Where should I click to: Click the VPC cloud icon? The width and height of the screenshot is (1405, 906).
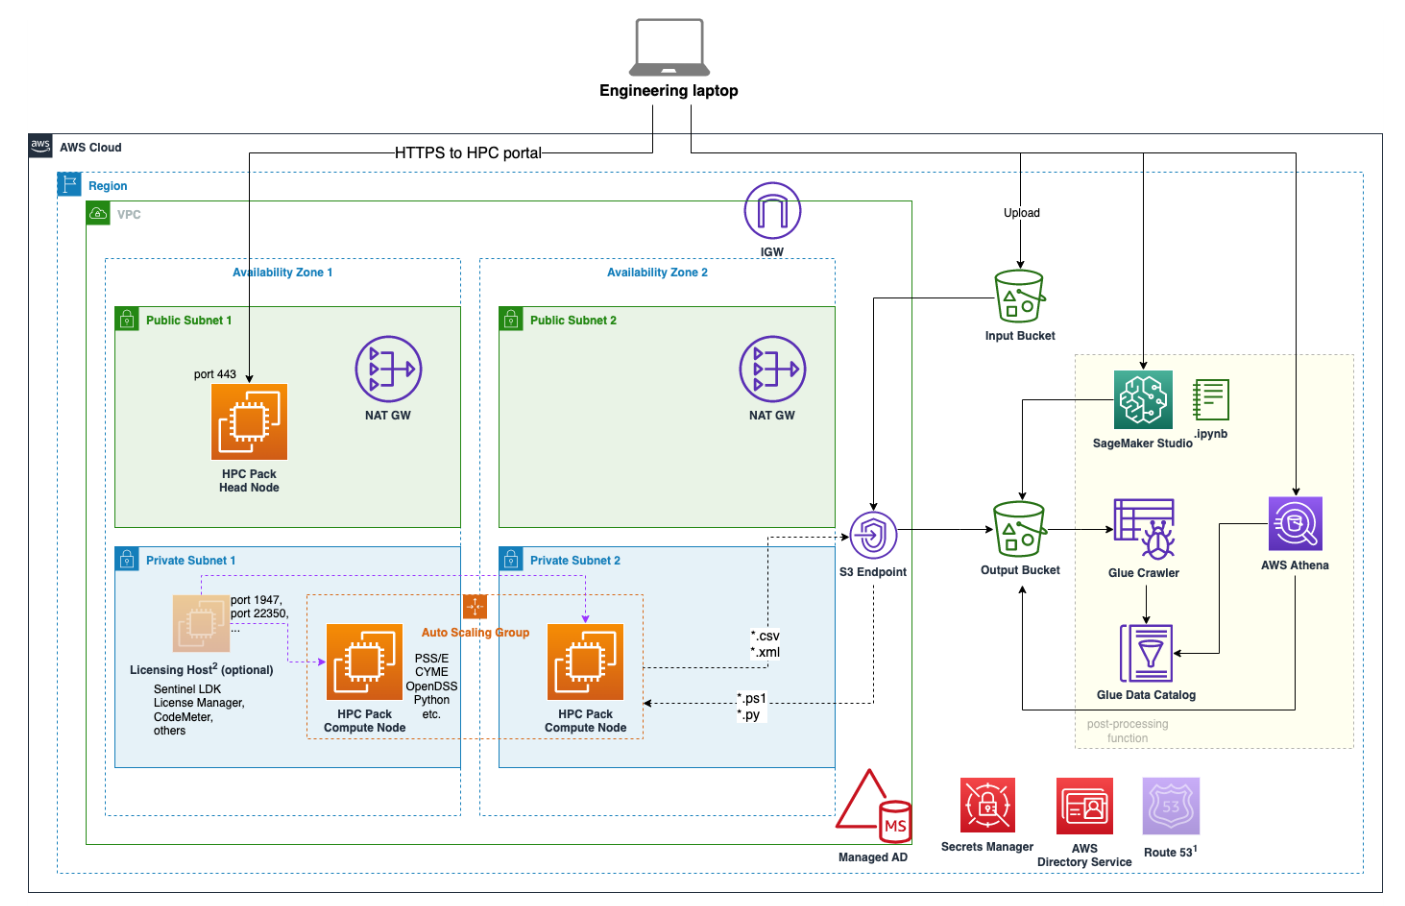[98, 213]
